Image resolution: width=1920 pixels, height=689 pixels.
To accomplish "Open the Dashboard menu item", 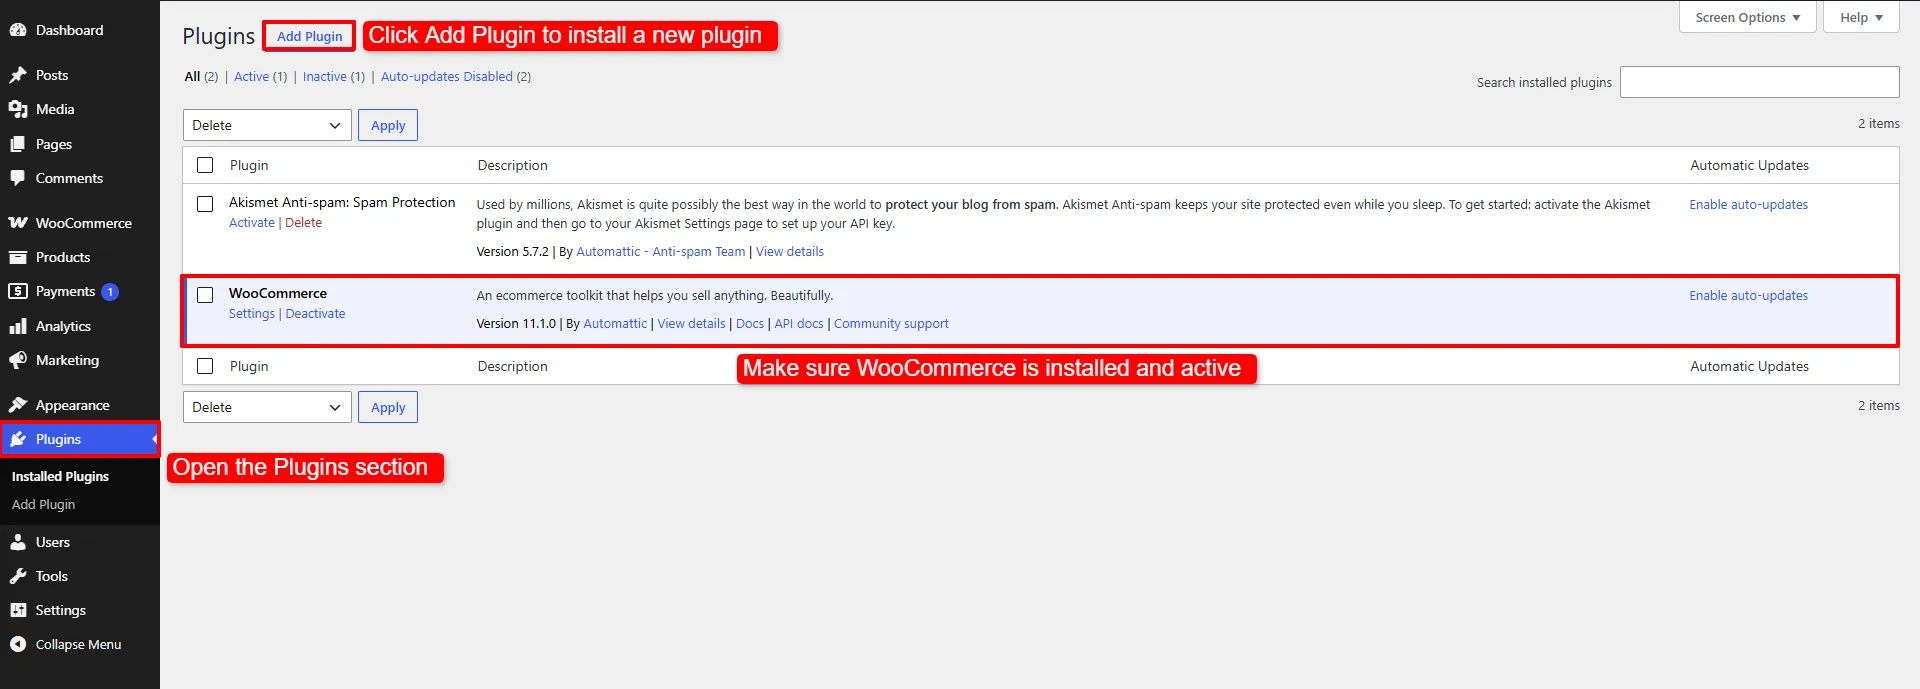I will tap(80, 30).
